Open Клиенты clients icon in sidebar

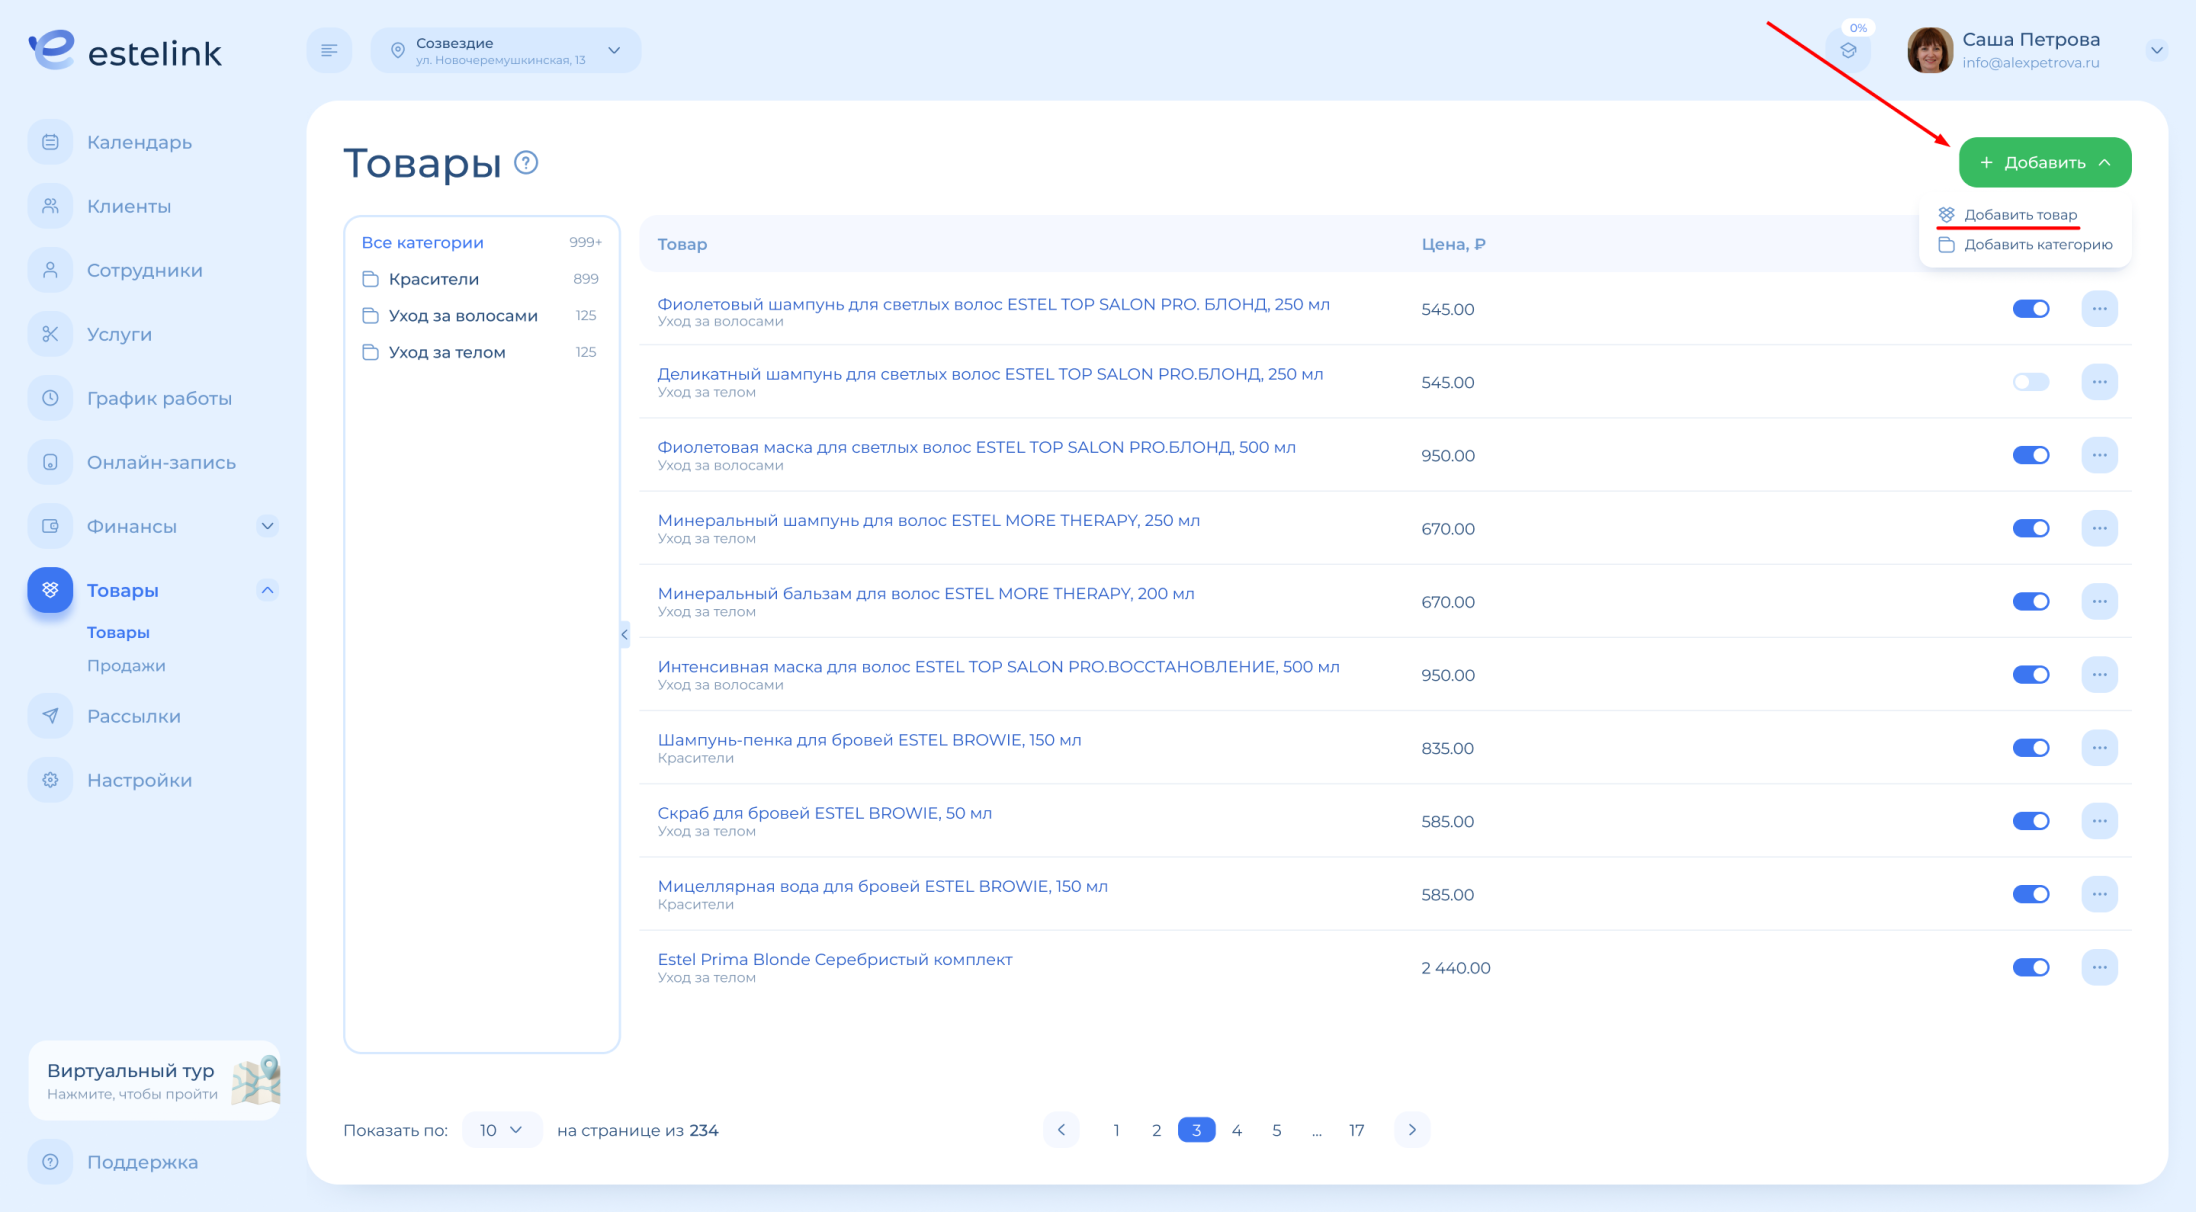[50, 206]
